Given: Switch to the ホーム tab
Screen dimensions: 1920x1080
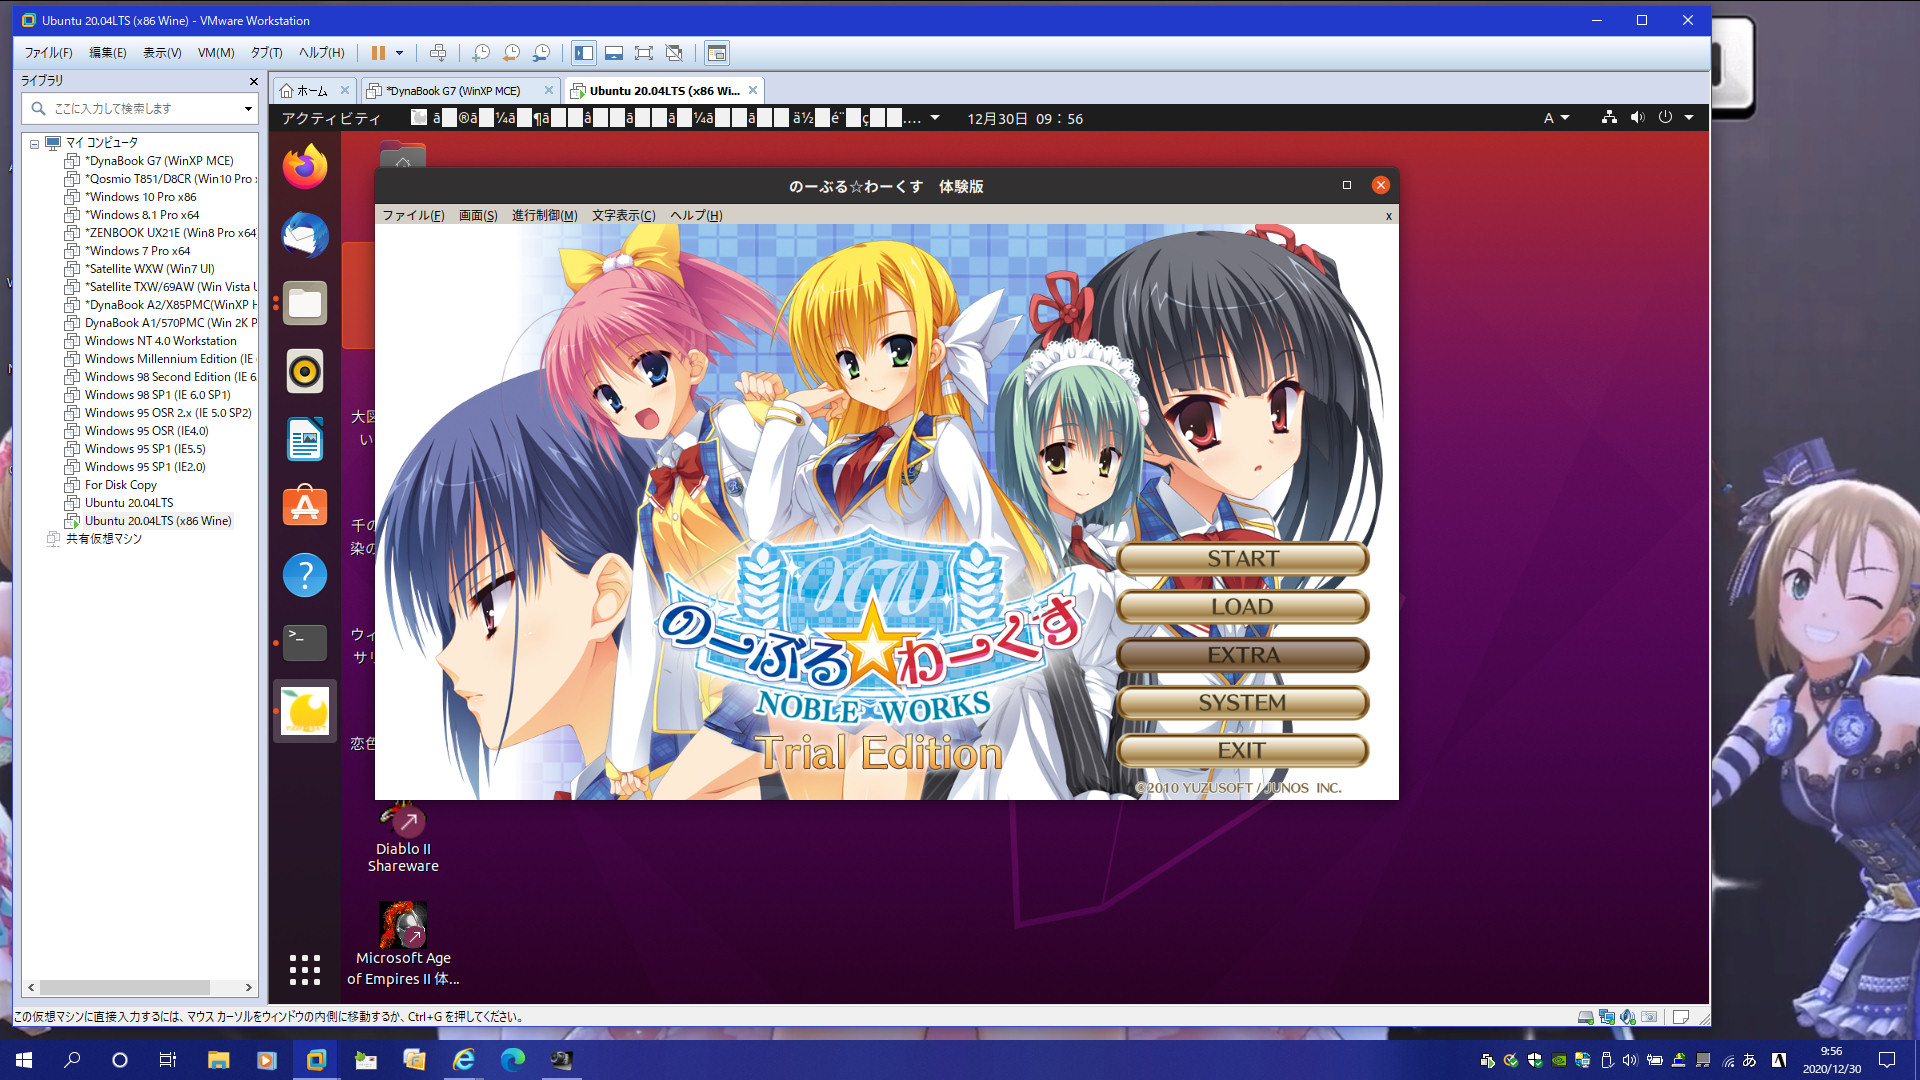Looking at the screenshot, I should point(312,91).
